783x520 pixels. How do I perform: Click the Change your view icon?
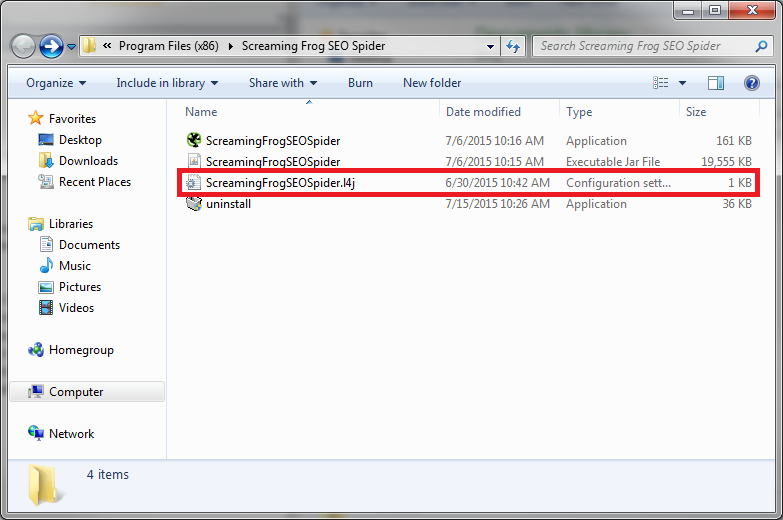tap(661, 83)
